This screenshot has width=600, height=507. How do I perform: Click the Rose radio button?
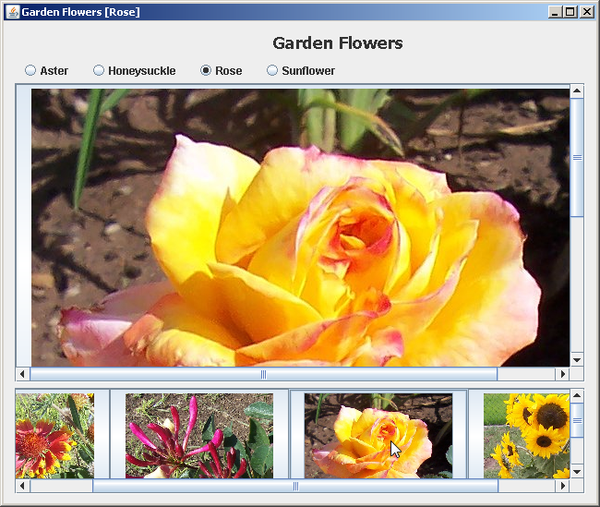click(206, 71)
